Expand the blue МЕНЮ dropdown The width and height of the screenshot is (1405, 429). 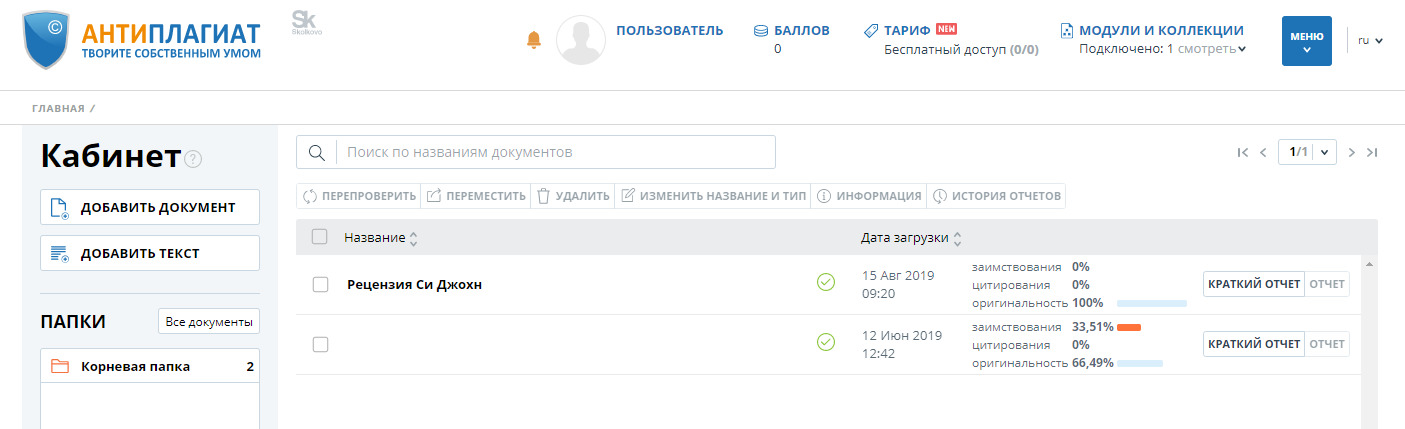point(1306,41)
